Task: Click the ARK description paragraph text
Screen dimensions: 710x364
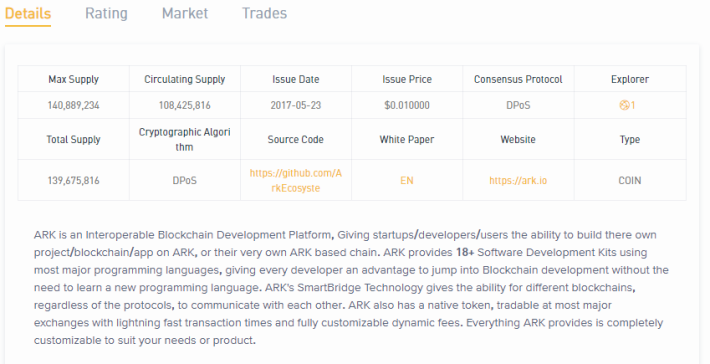Action: [x=351, y=287]
